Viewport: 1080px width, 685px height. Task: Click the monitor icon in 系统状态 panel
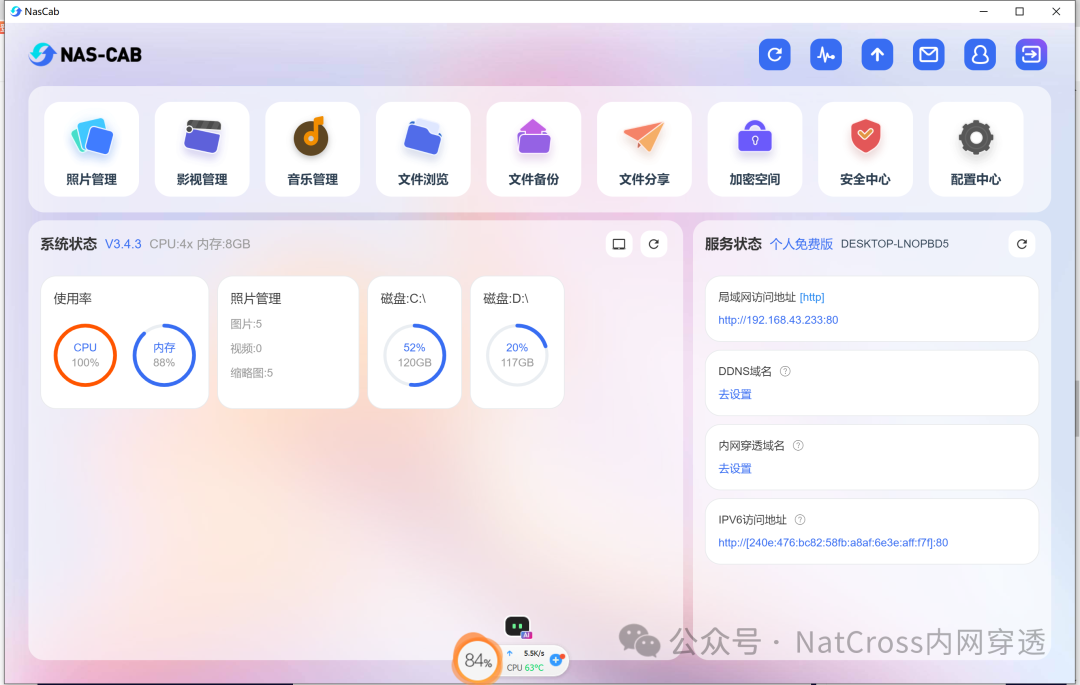tap(619, 243)
